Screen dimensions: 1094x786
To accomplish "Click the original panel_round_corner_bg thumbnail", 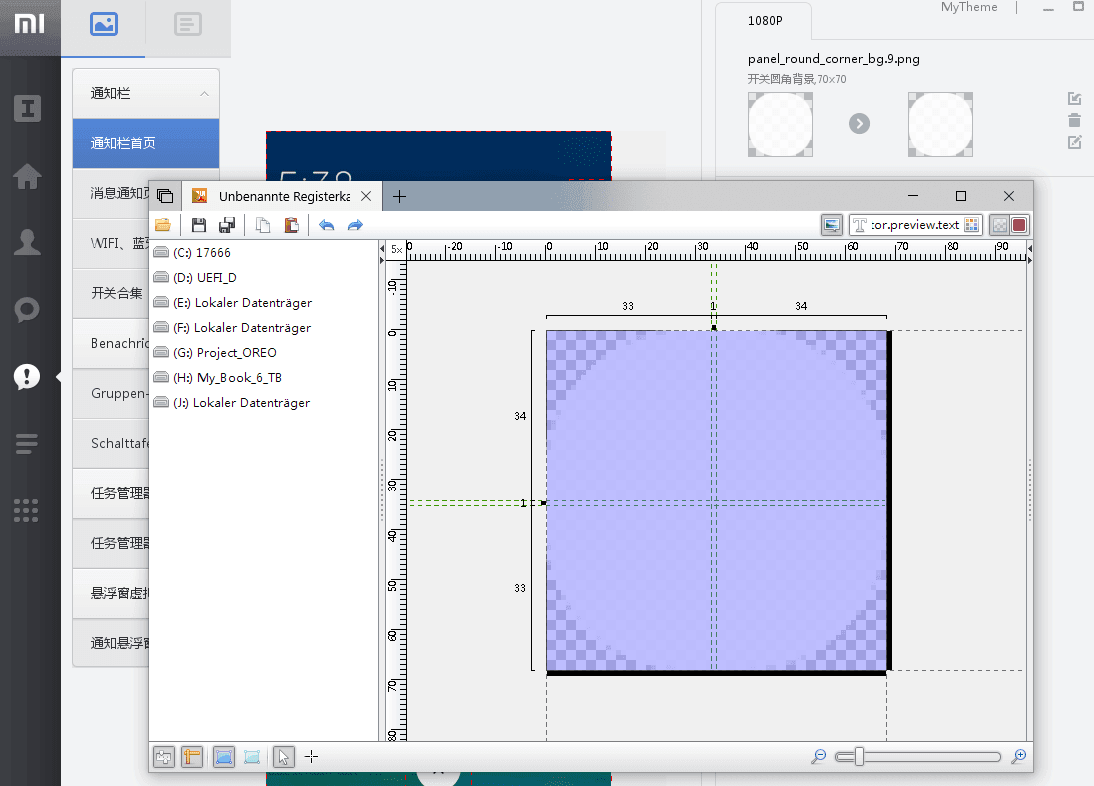I will 780,125.
